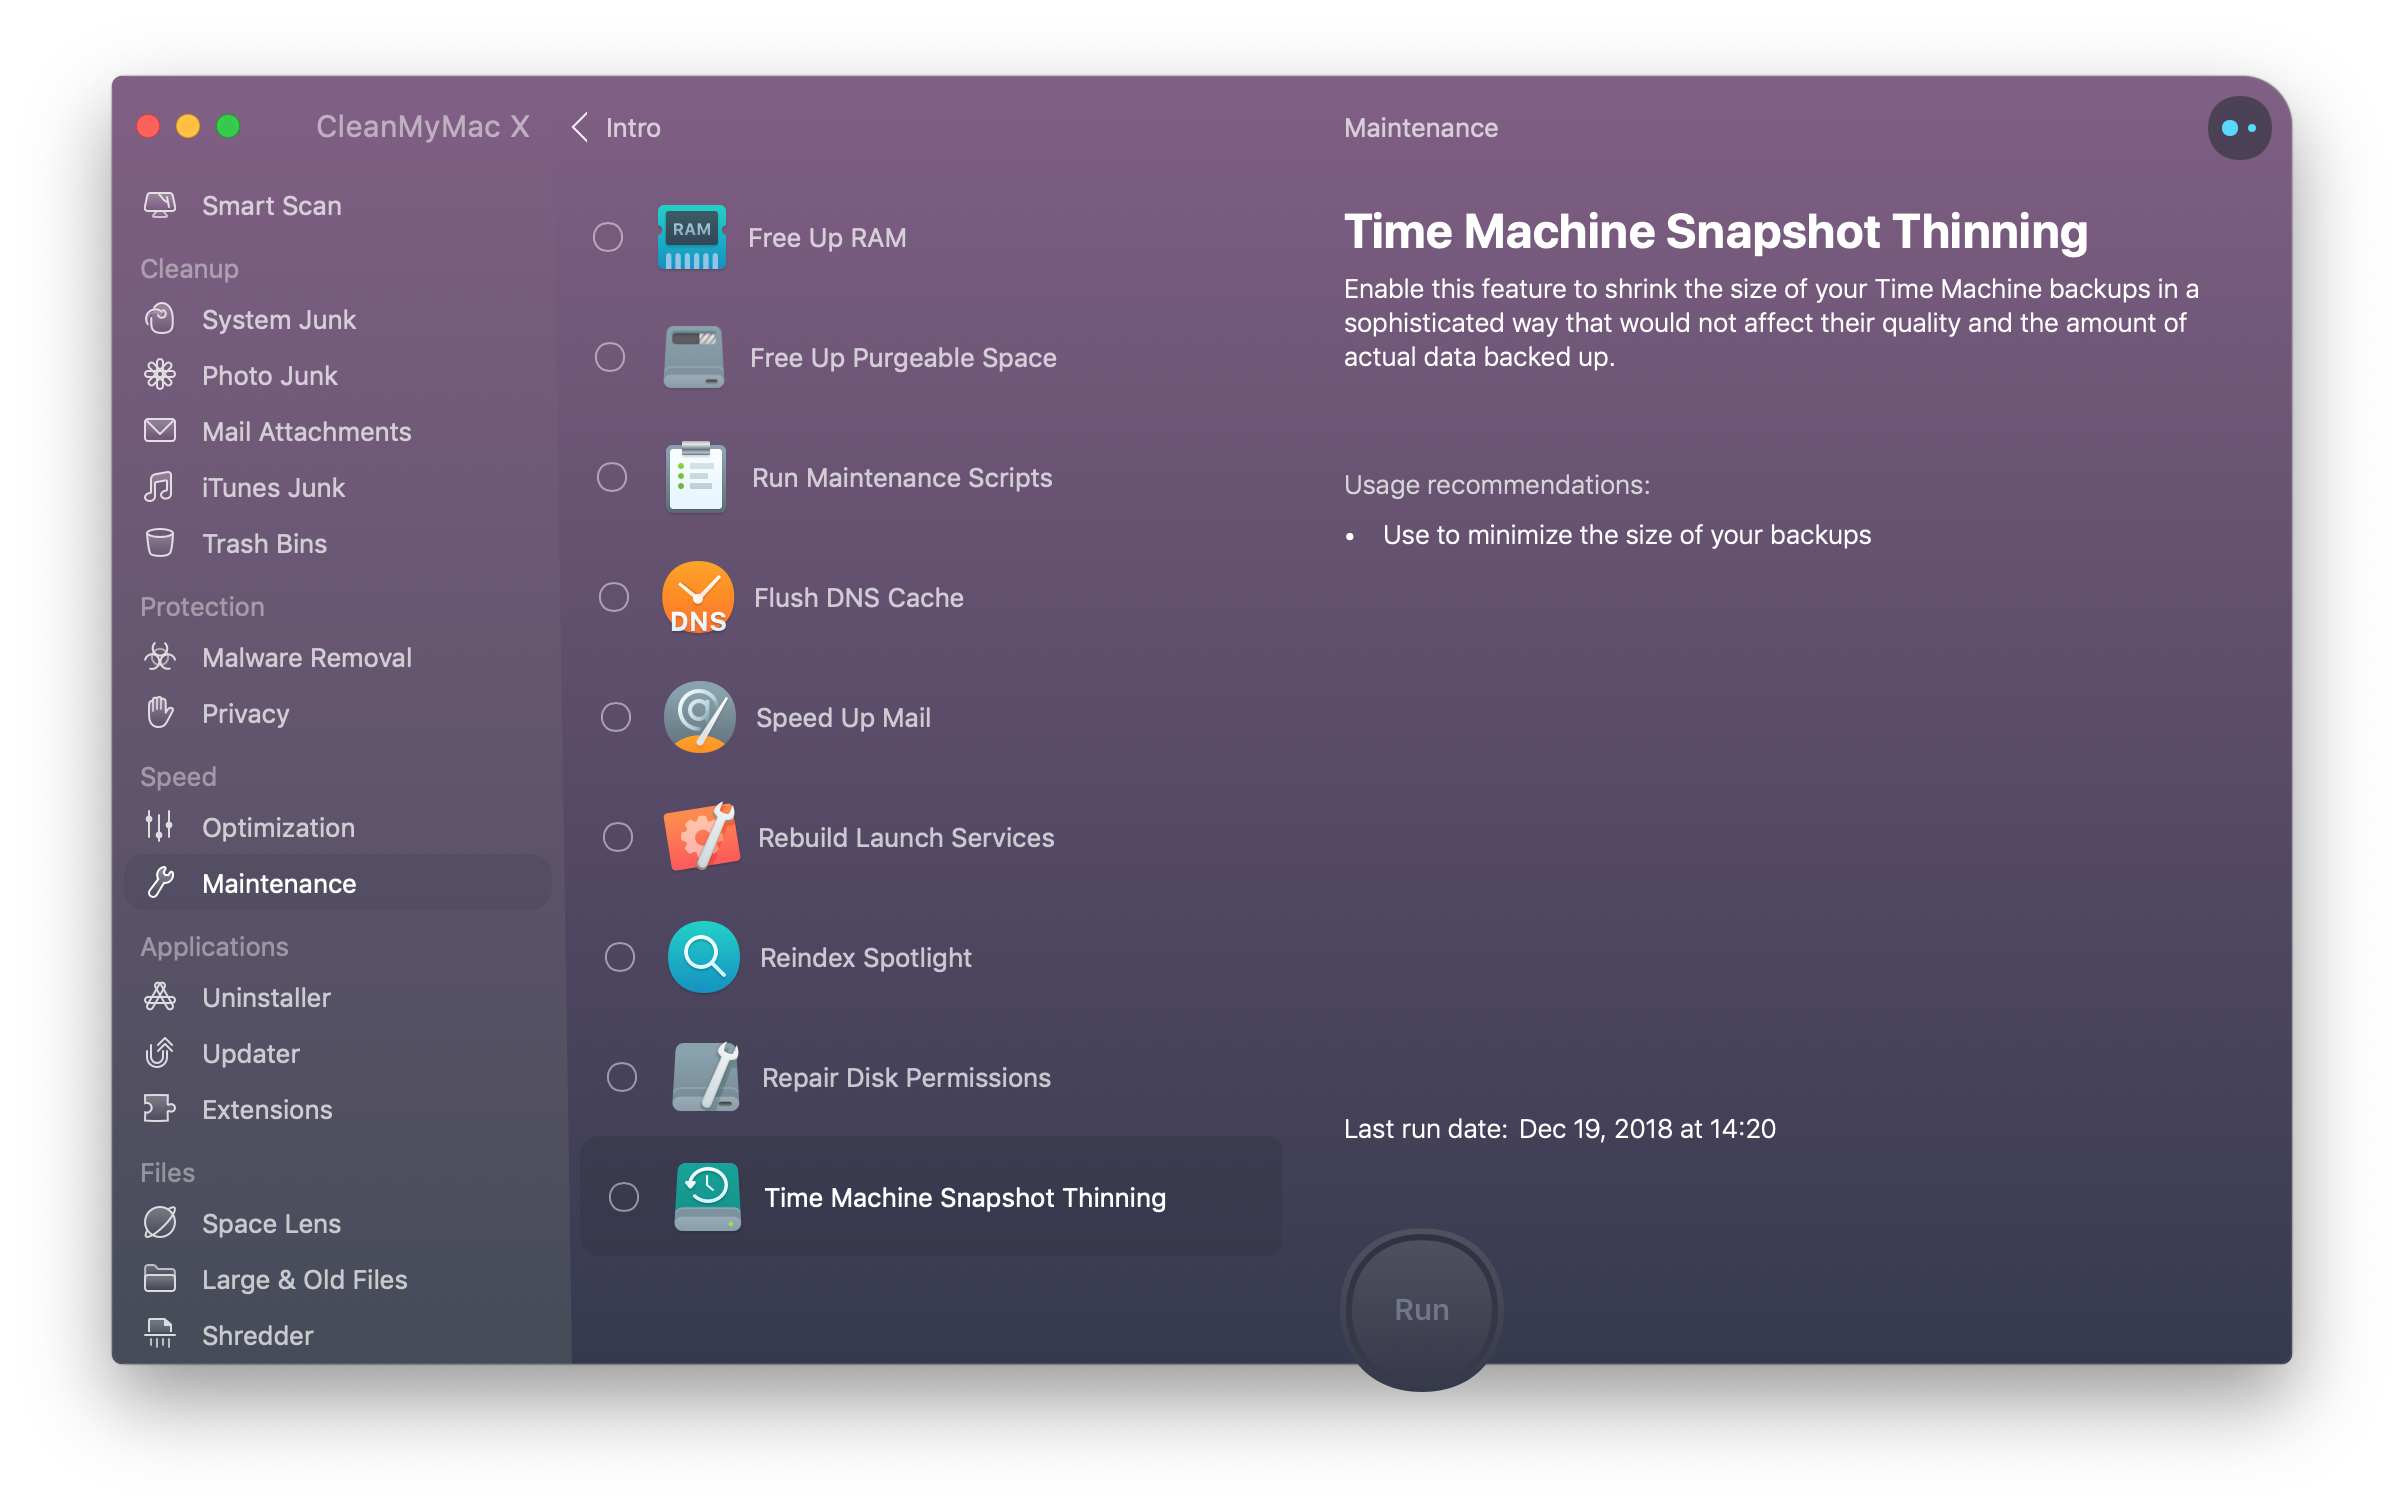The height and width of the screenshot is (1512, 2404).
Task: Click the Speed Up Mail icon
Action: tap(699, 717)
